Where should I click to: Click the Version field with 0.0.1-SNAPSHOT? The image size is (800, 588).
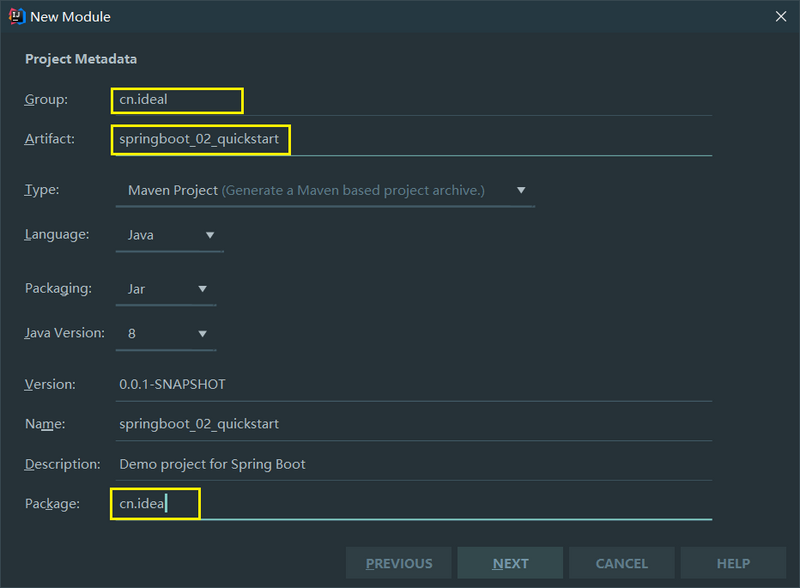(x=412, y=384)
